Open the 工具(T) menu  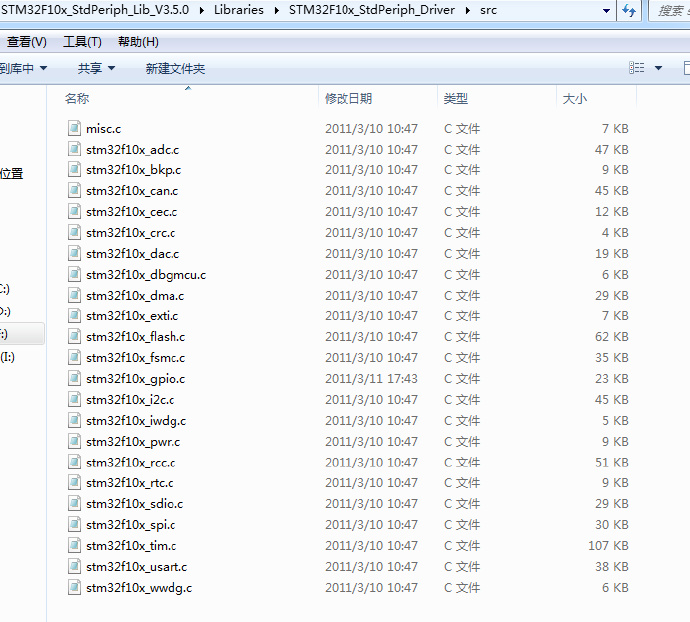click(x=82, y=42)
